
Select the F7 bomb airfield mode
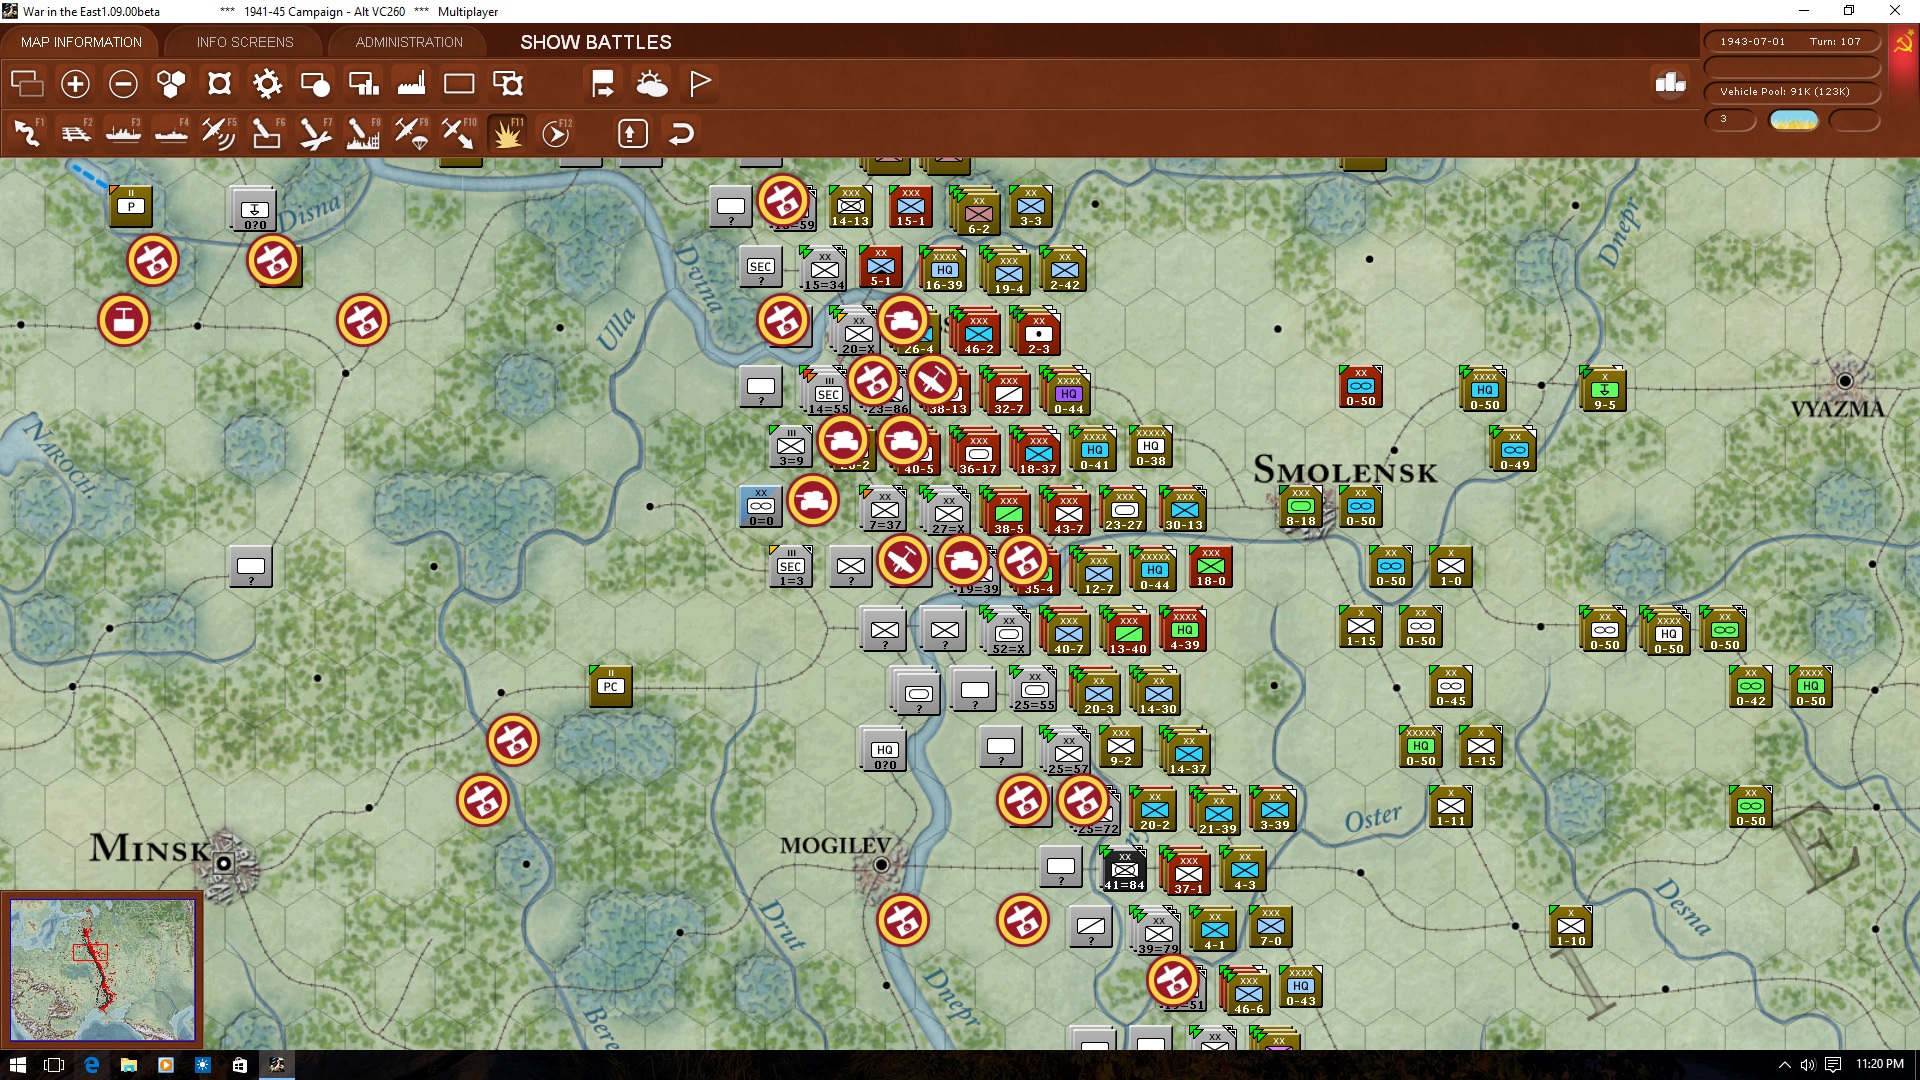point(315,133)
